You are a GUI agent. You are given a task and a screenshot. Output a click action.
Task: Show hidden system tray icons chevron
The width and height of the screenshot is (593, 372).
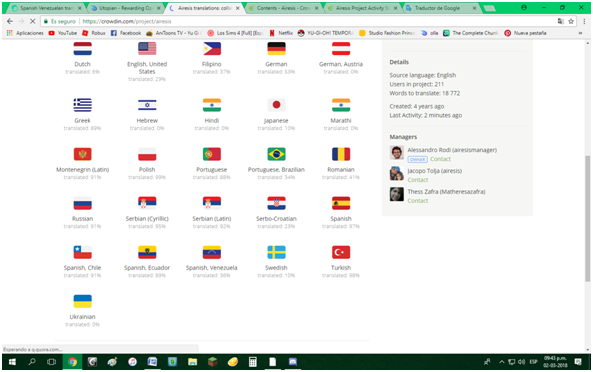tap(501, 362)
